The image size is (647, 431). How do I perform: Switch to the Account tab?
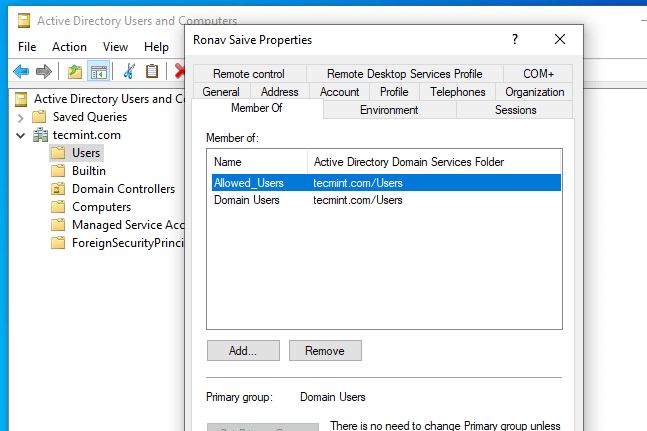(339, 92)
